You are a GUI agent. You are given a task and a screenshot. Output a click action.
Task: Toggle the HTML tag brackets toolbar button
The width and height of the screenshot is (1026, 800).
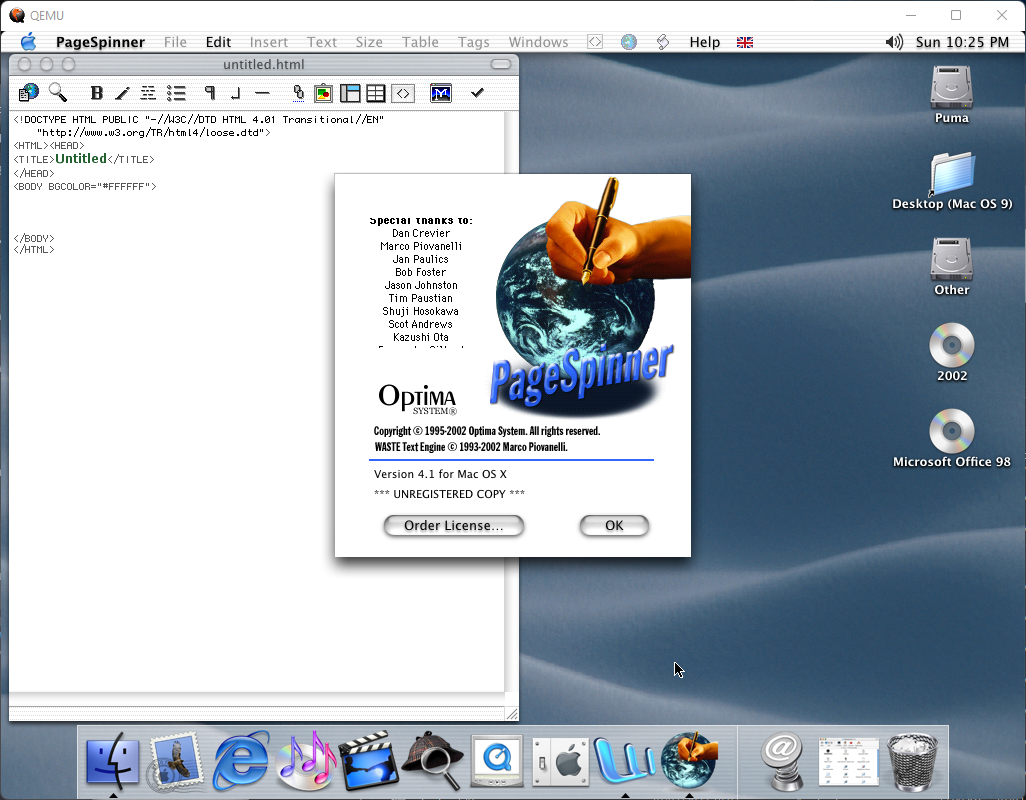(403, 93)
